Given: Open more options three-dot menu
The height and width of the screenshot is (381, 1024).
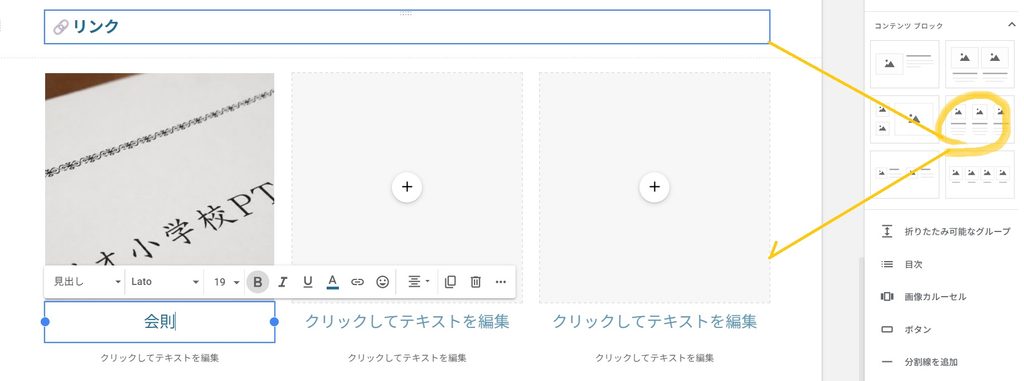Looking at the screenshot, I should [501, 282].
